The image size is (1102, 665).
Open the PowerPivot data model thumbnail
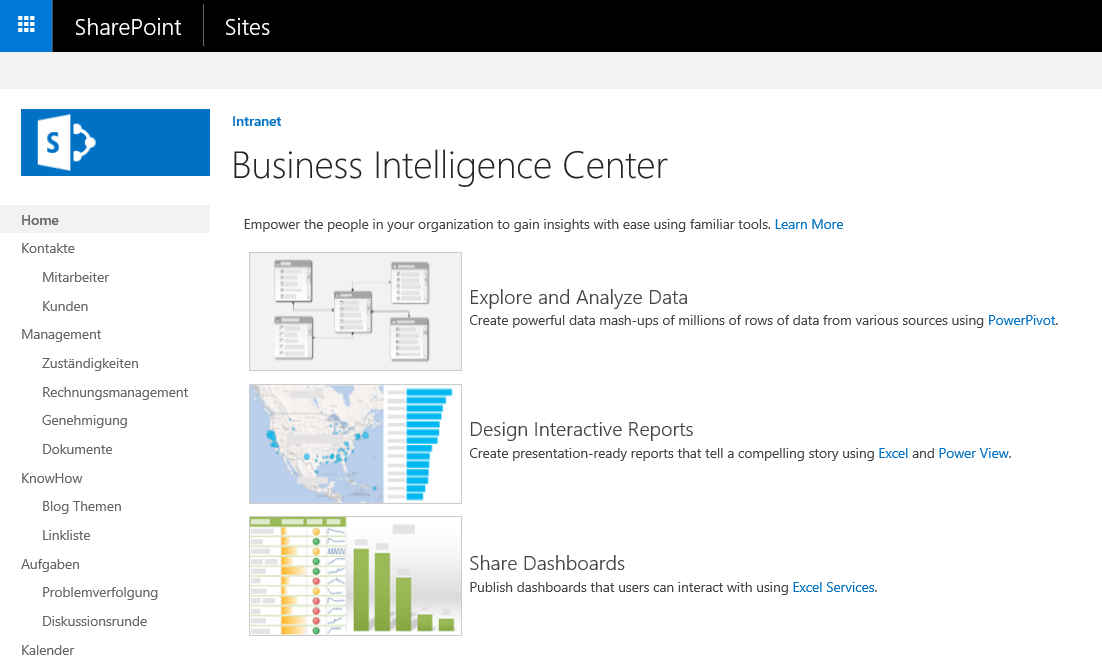(356, 311)
